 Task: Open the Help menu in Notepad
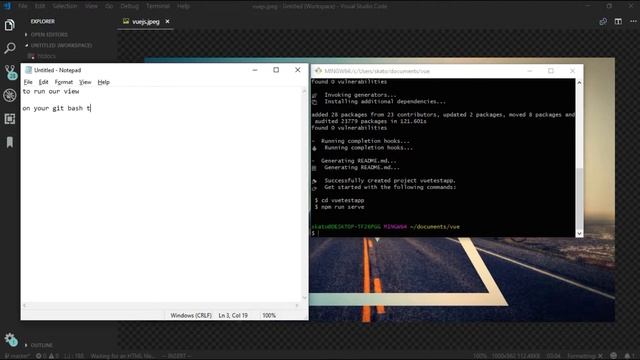click(x=104, y=82)
